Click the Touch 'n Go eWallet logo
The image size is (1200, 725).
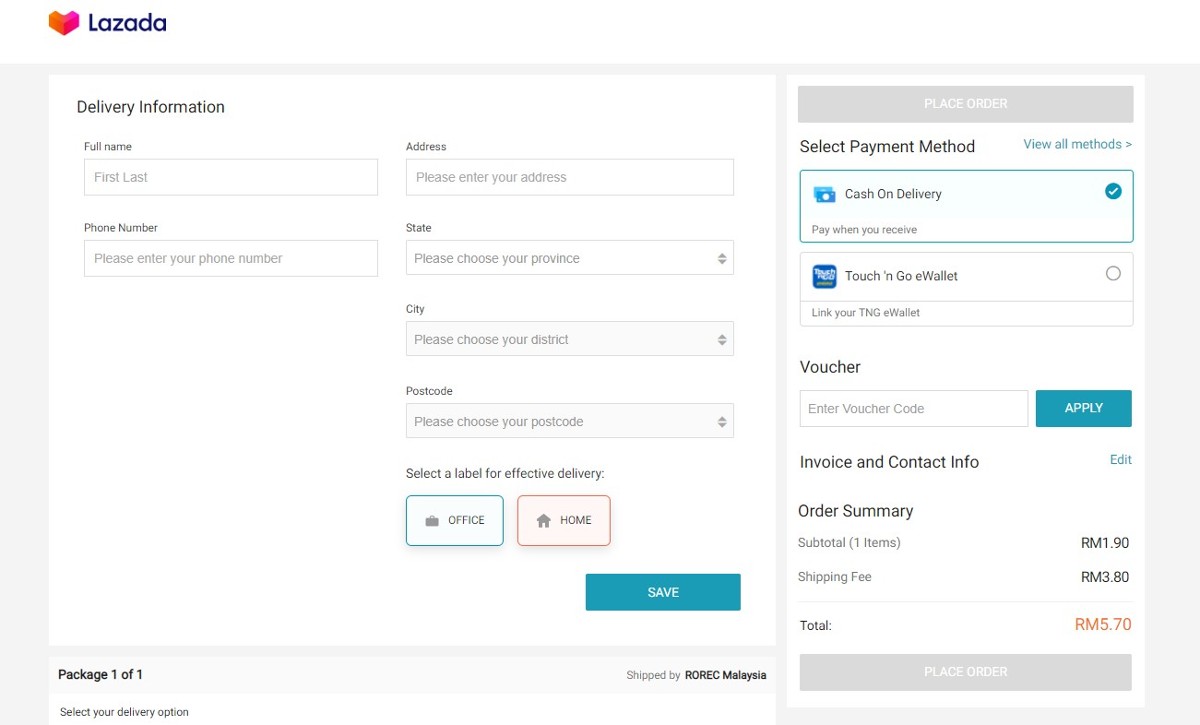point(824,276)
